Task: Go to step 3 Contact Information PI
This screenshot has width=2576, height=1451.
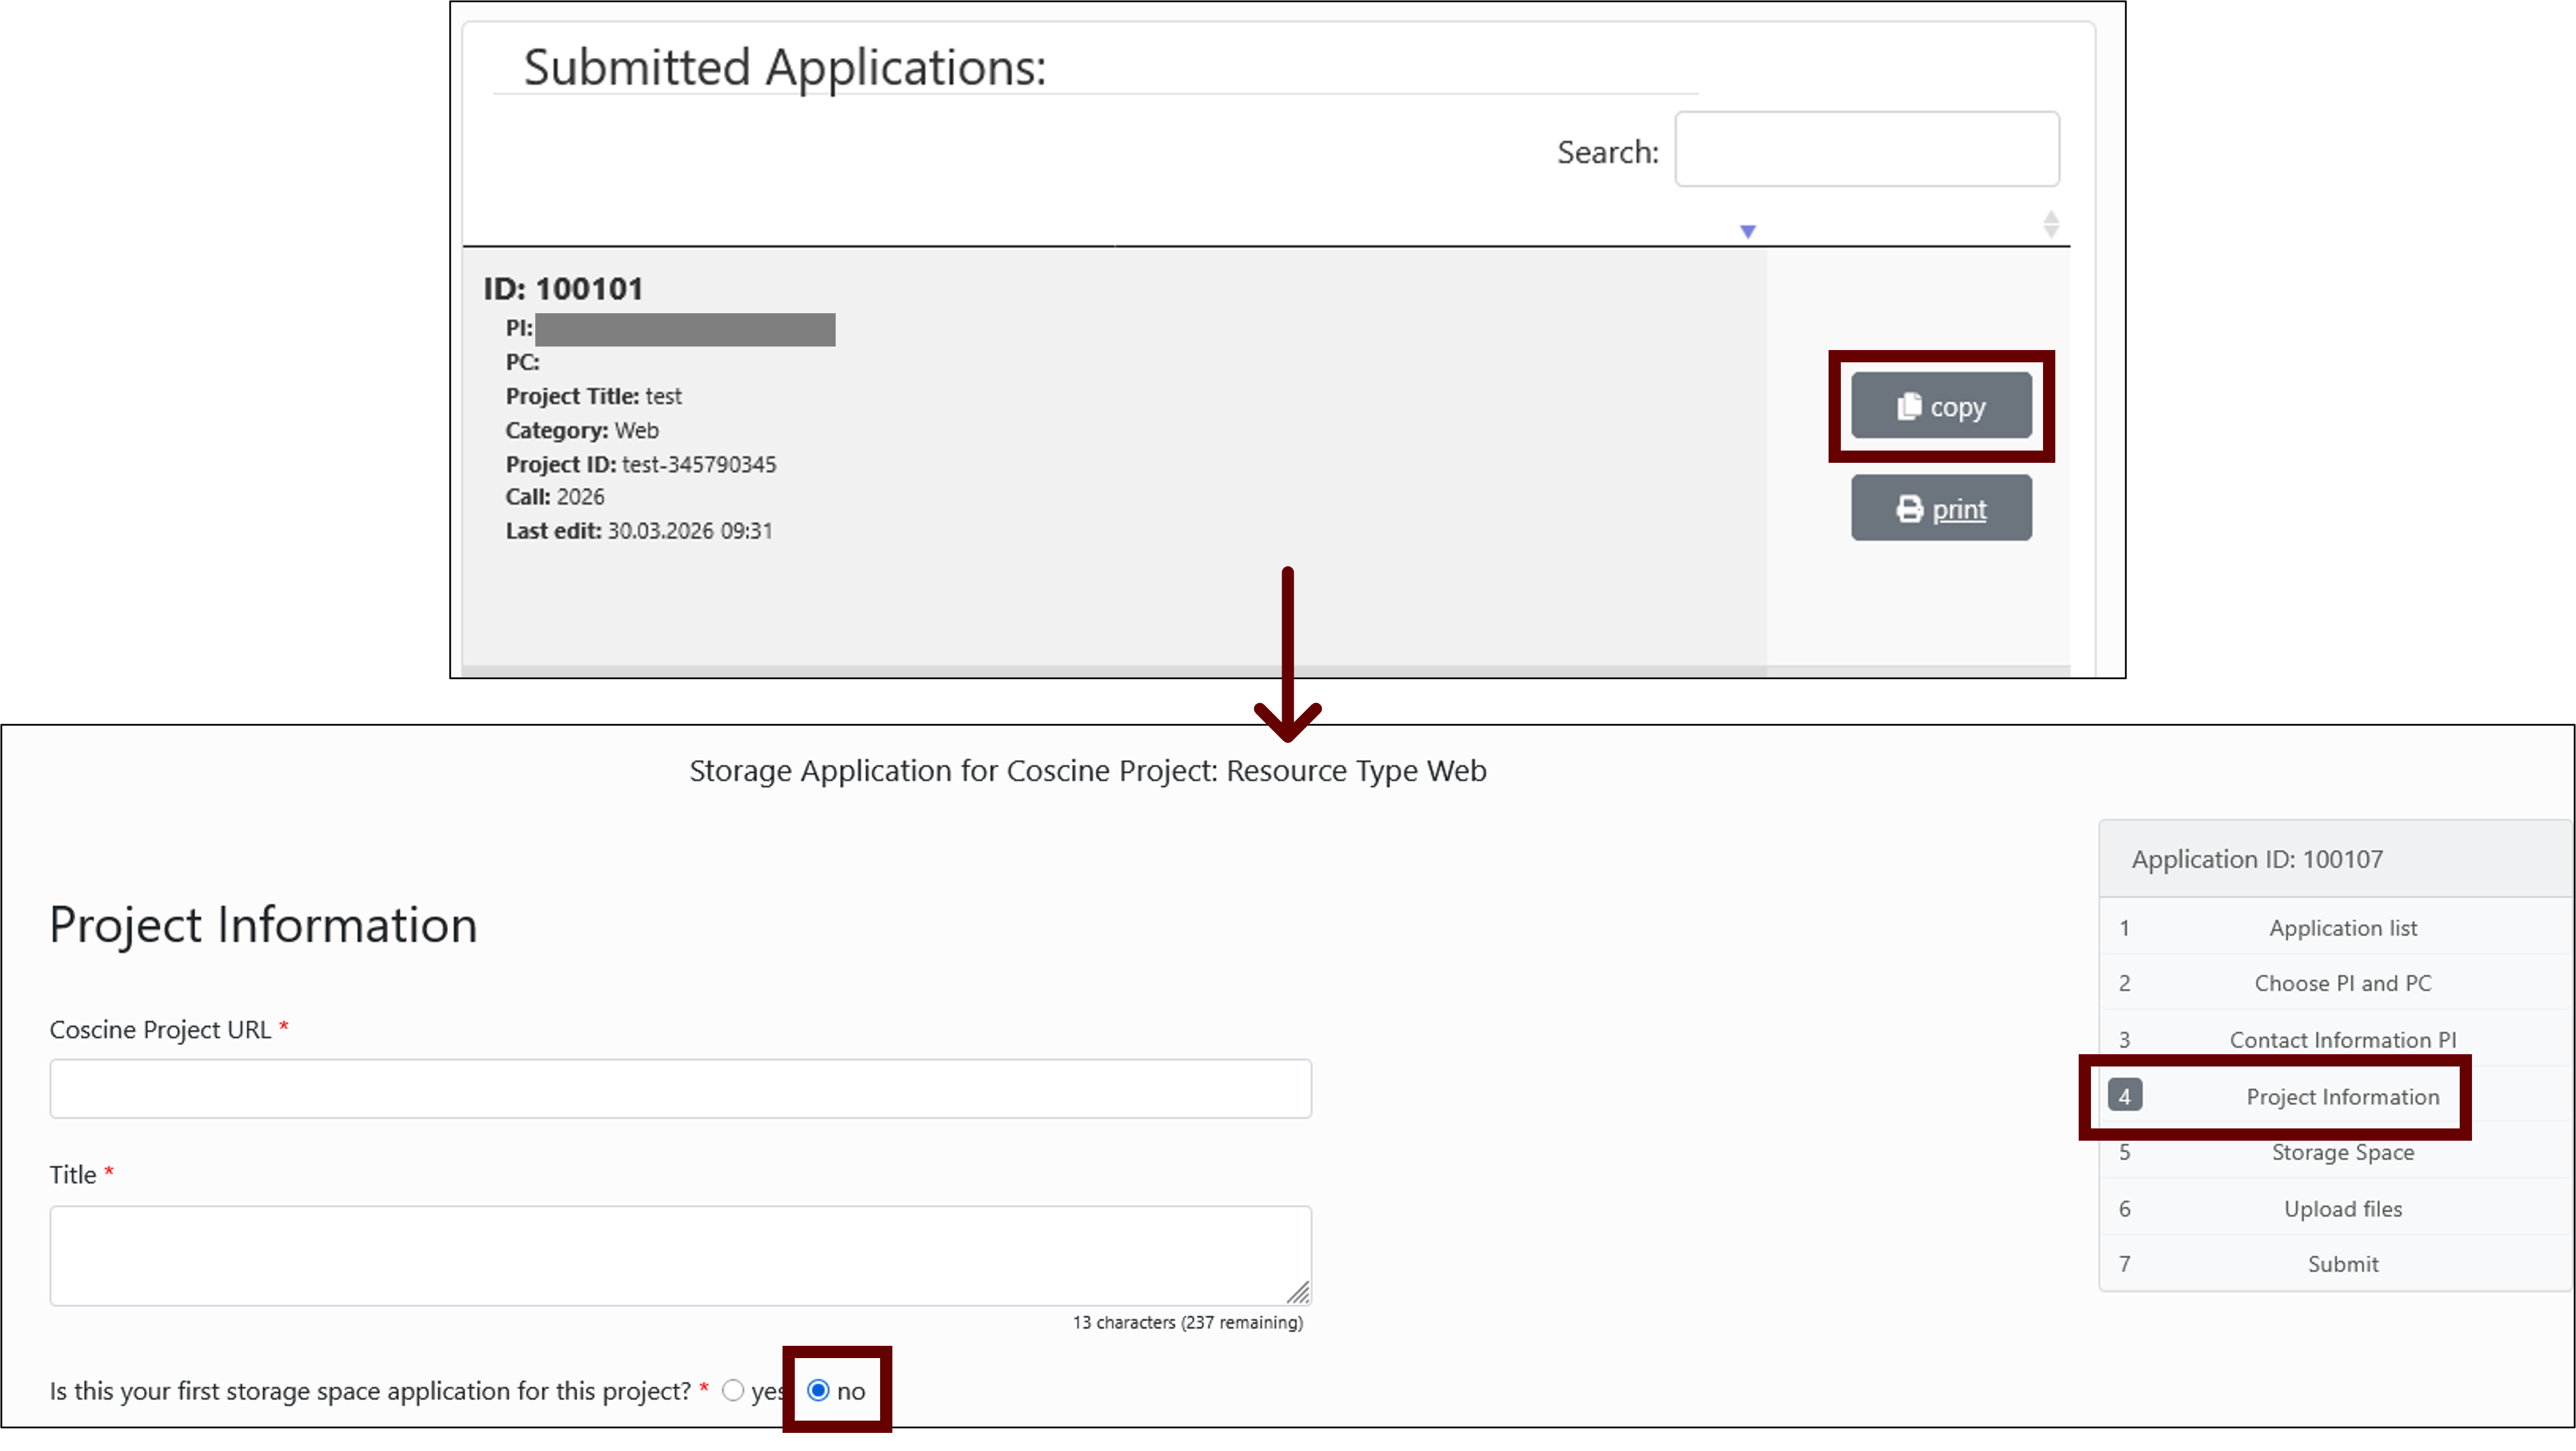Action: pyautogui.click(x=2335, y=1039)
